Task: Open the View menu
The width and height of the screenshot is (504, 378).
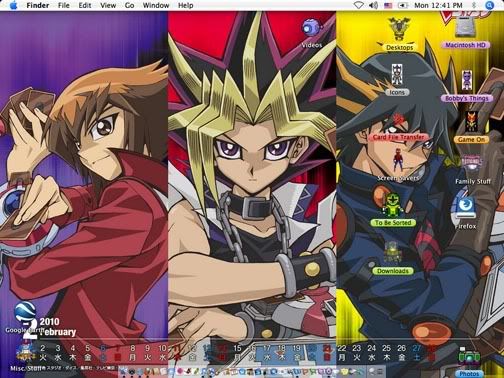Action: pyautogui.click(x=108, y=5)
